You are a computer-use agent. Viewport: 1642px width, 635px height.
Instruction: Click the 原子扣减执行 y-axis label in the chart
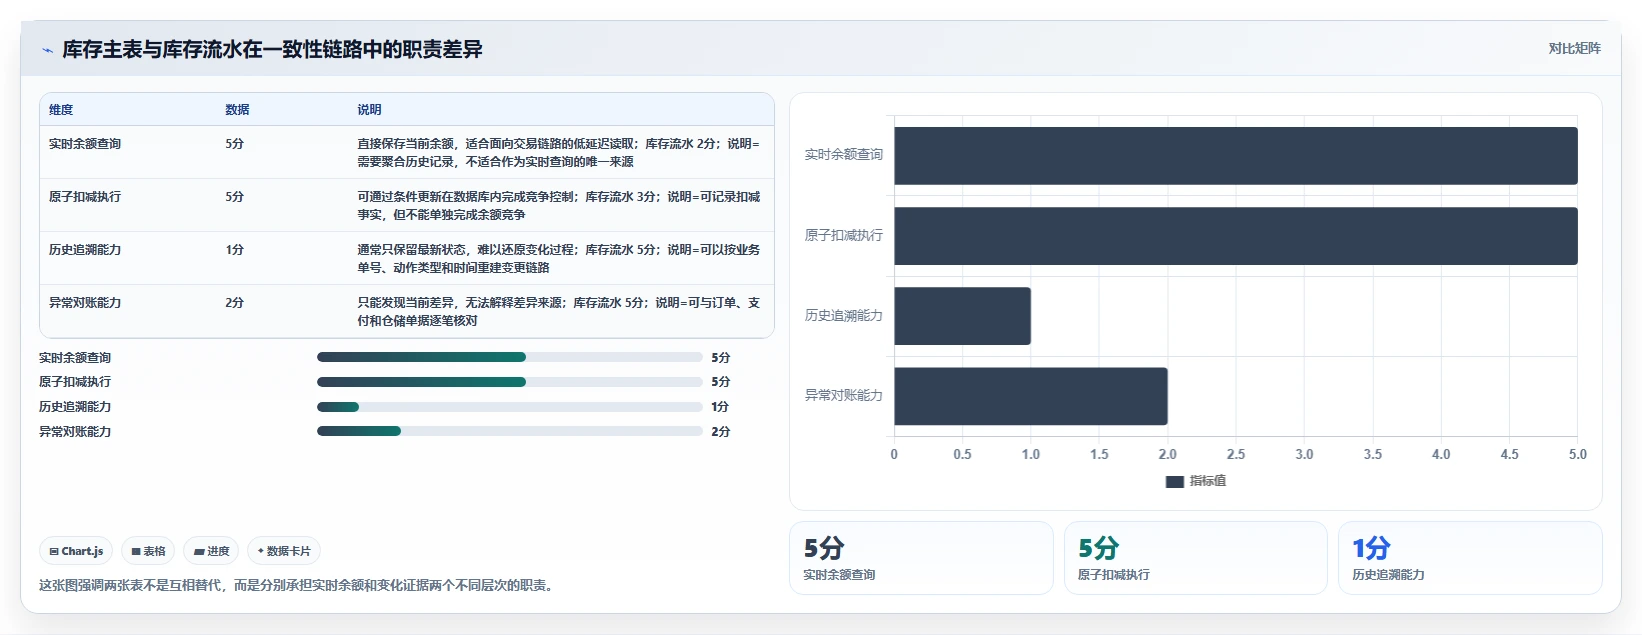click(844, 235)
